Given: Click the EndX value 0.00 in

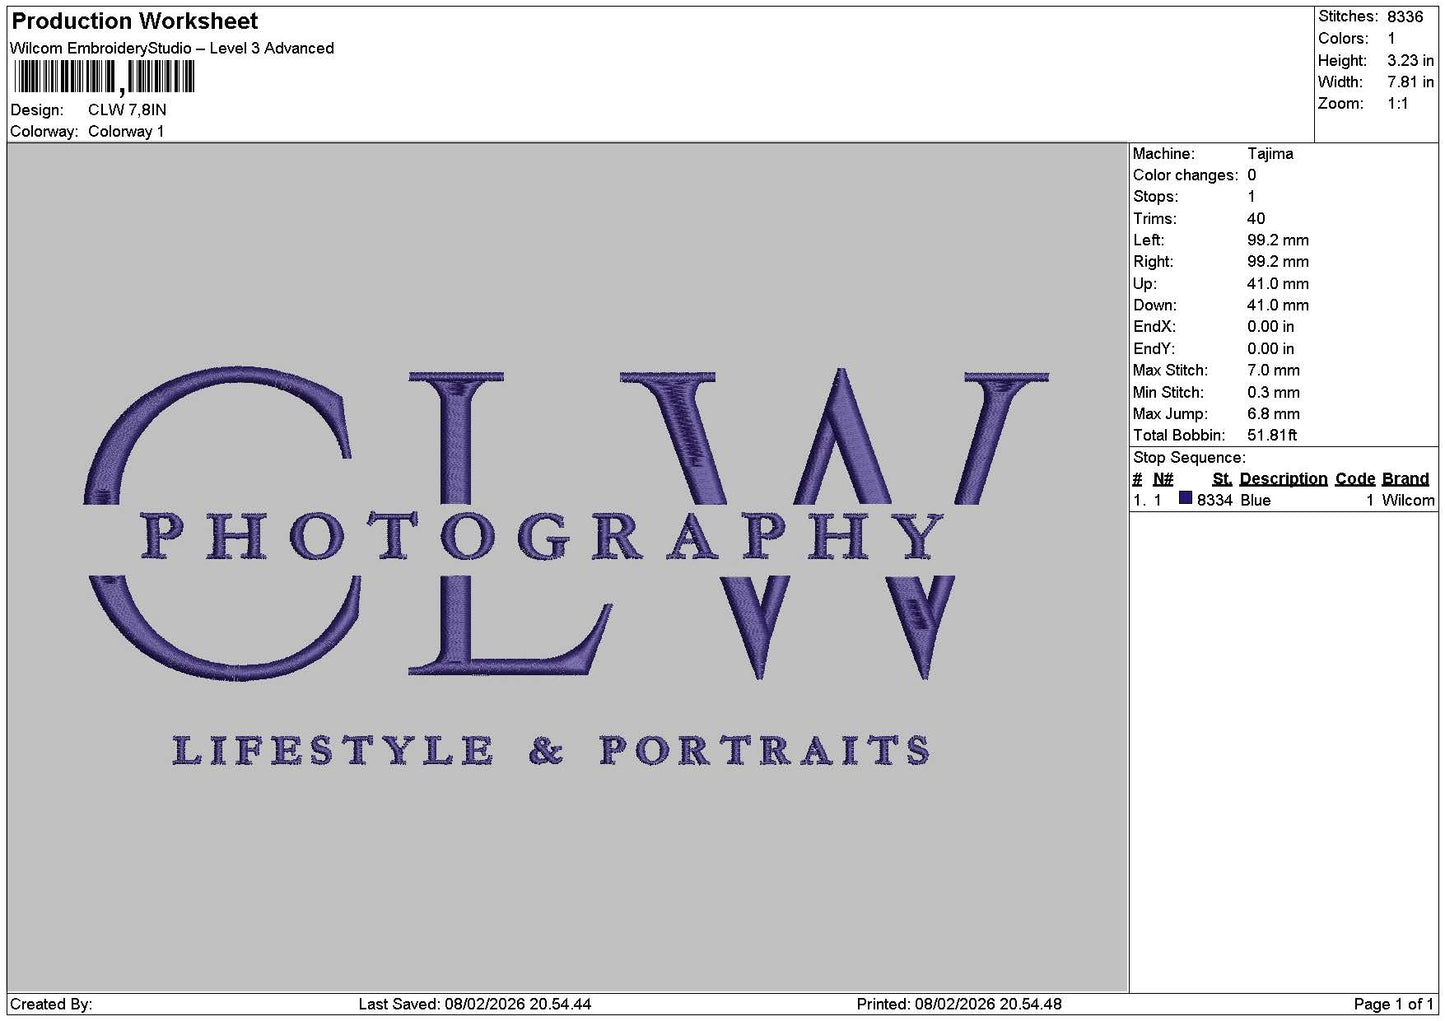Looking at the screenshot, I should [x=1270, y=327].
